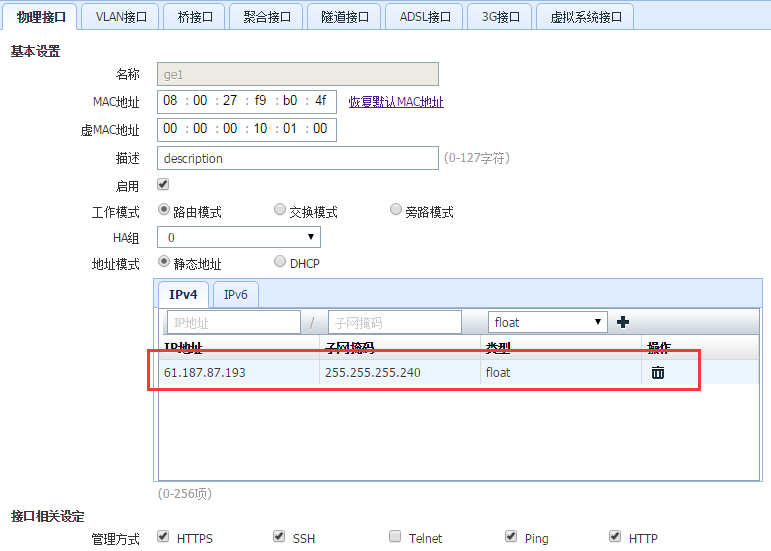Click the 类型 column header
Viewport: 771px width, 551px height.
point(561,348)
